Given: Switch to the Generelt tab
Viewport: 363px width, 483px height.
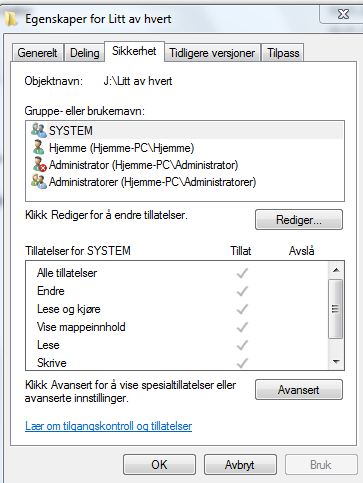Looking at the screenshot, I should click(x=38, y=53).
